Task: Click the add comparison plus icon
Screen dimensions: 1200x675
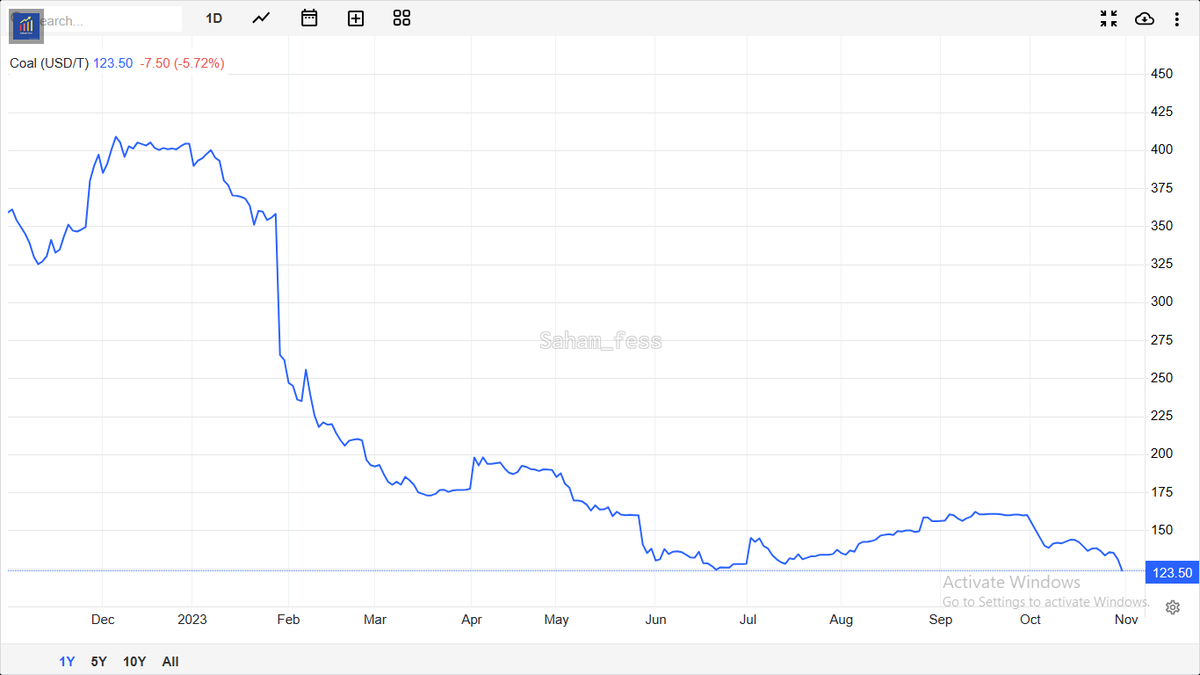Action: [x=355, y=18]
